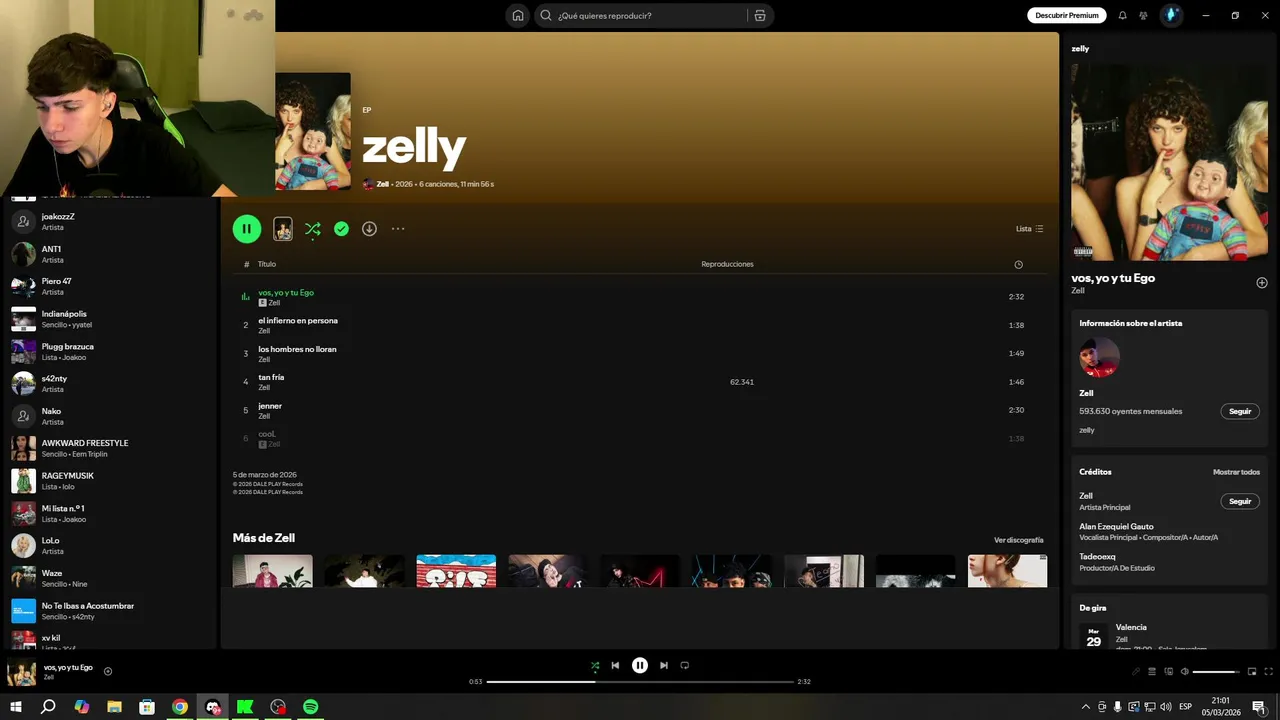Open 'No Te Ibas a Acostumbrar' single

point(110,611)
